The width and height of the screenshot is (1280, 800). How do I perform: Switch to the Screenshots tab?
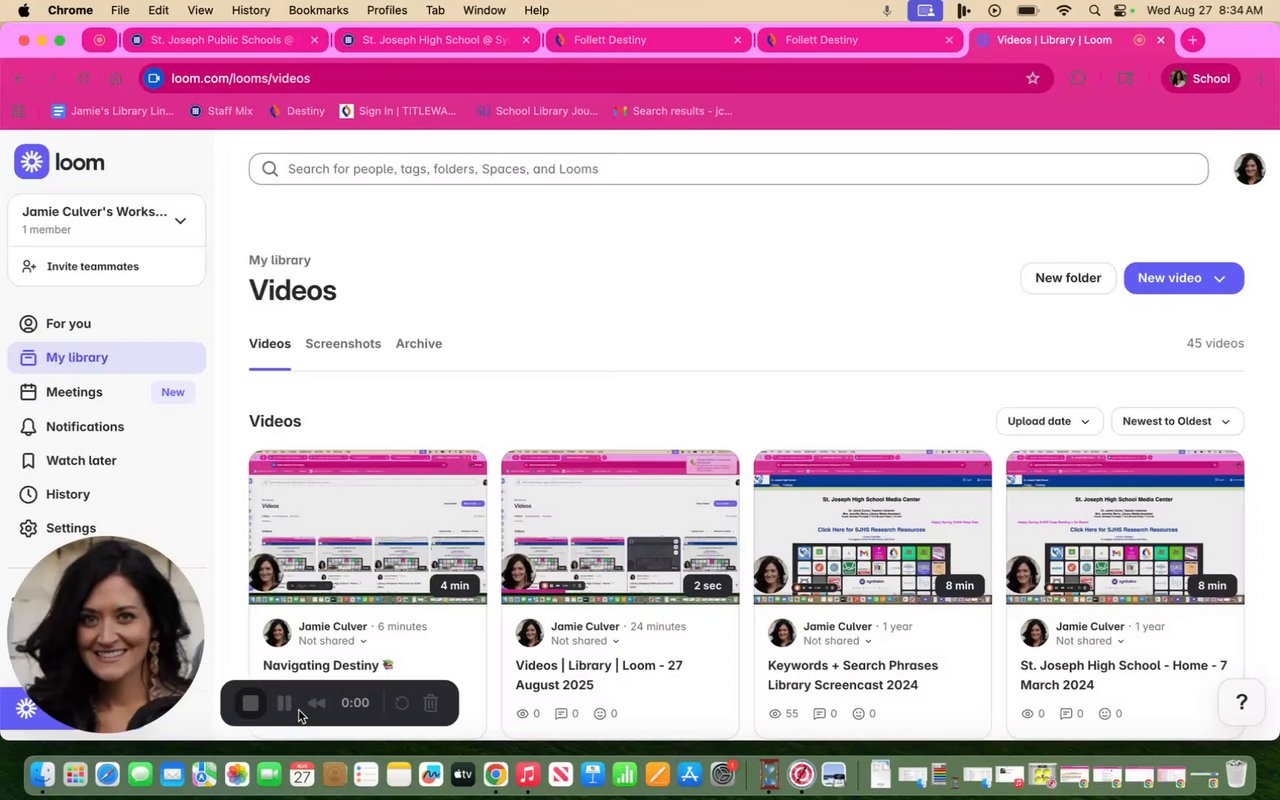(343, 343)
